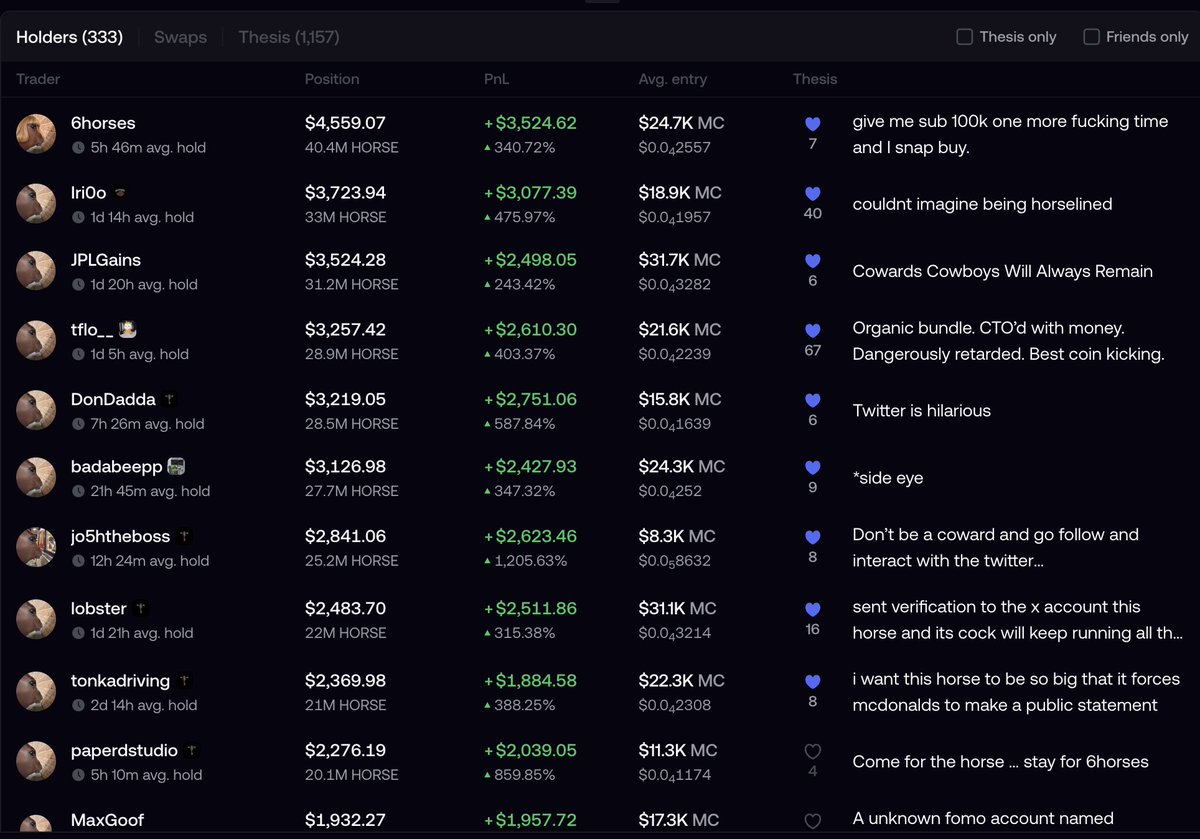Like tonkadriving's thesis heart
The width and height of the screenshot is (1200, 839).
(x=812, y=682)
